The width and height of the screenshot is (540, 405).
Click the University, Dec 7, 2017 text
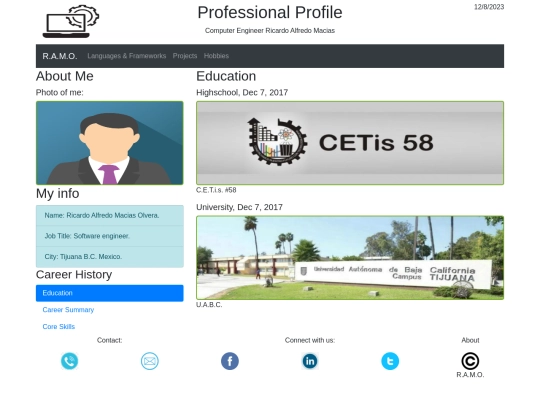pyautogui.click(x=239, y=207)
